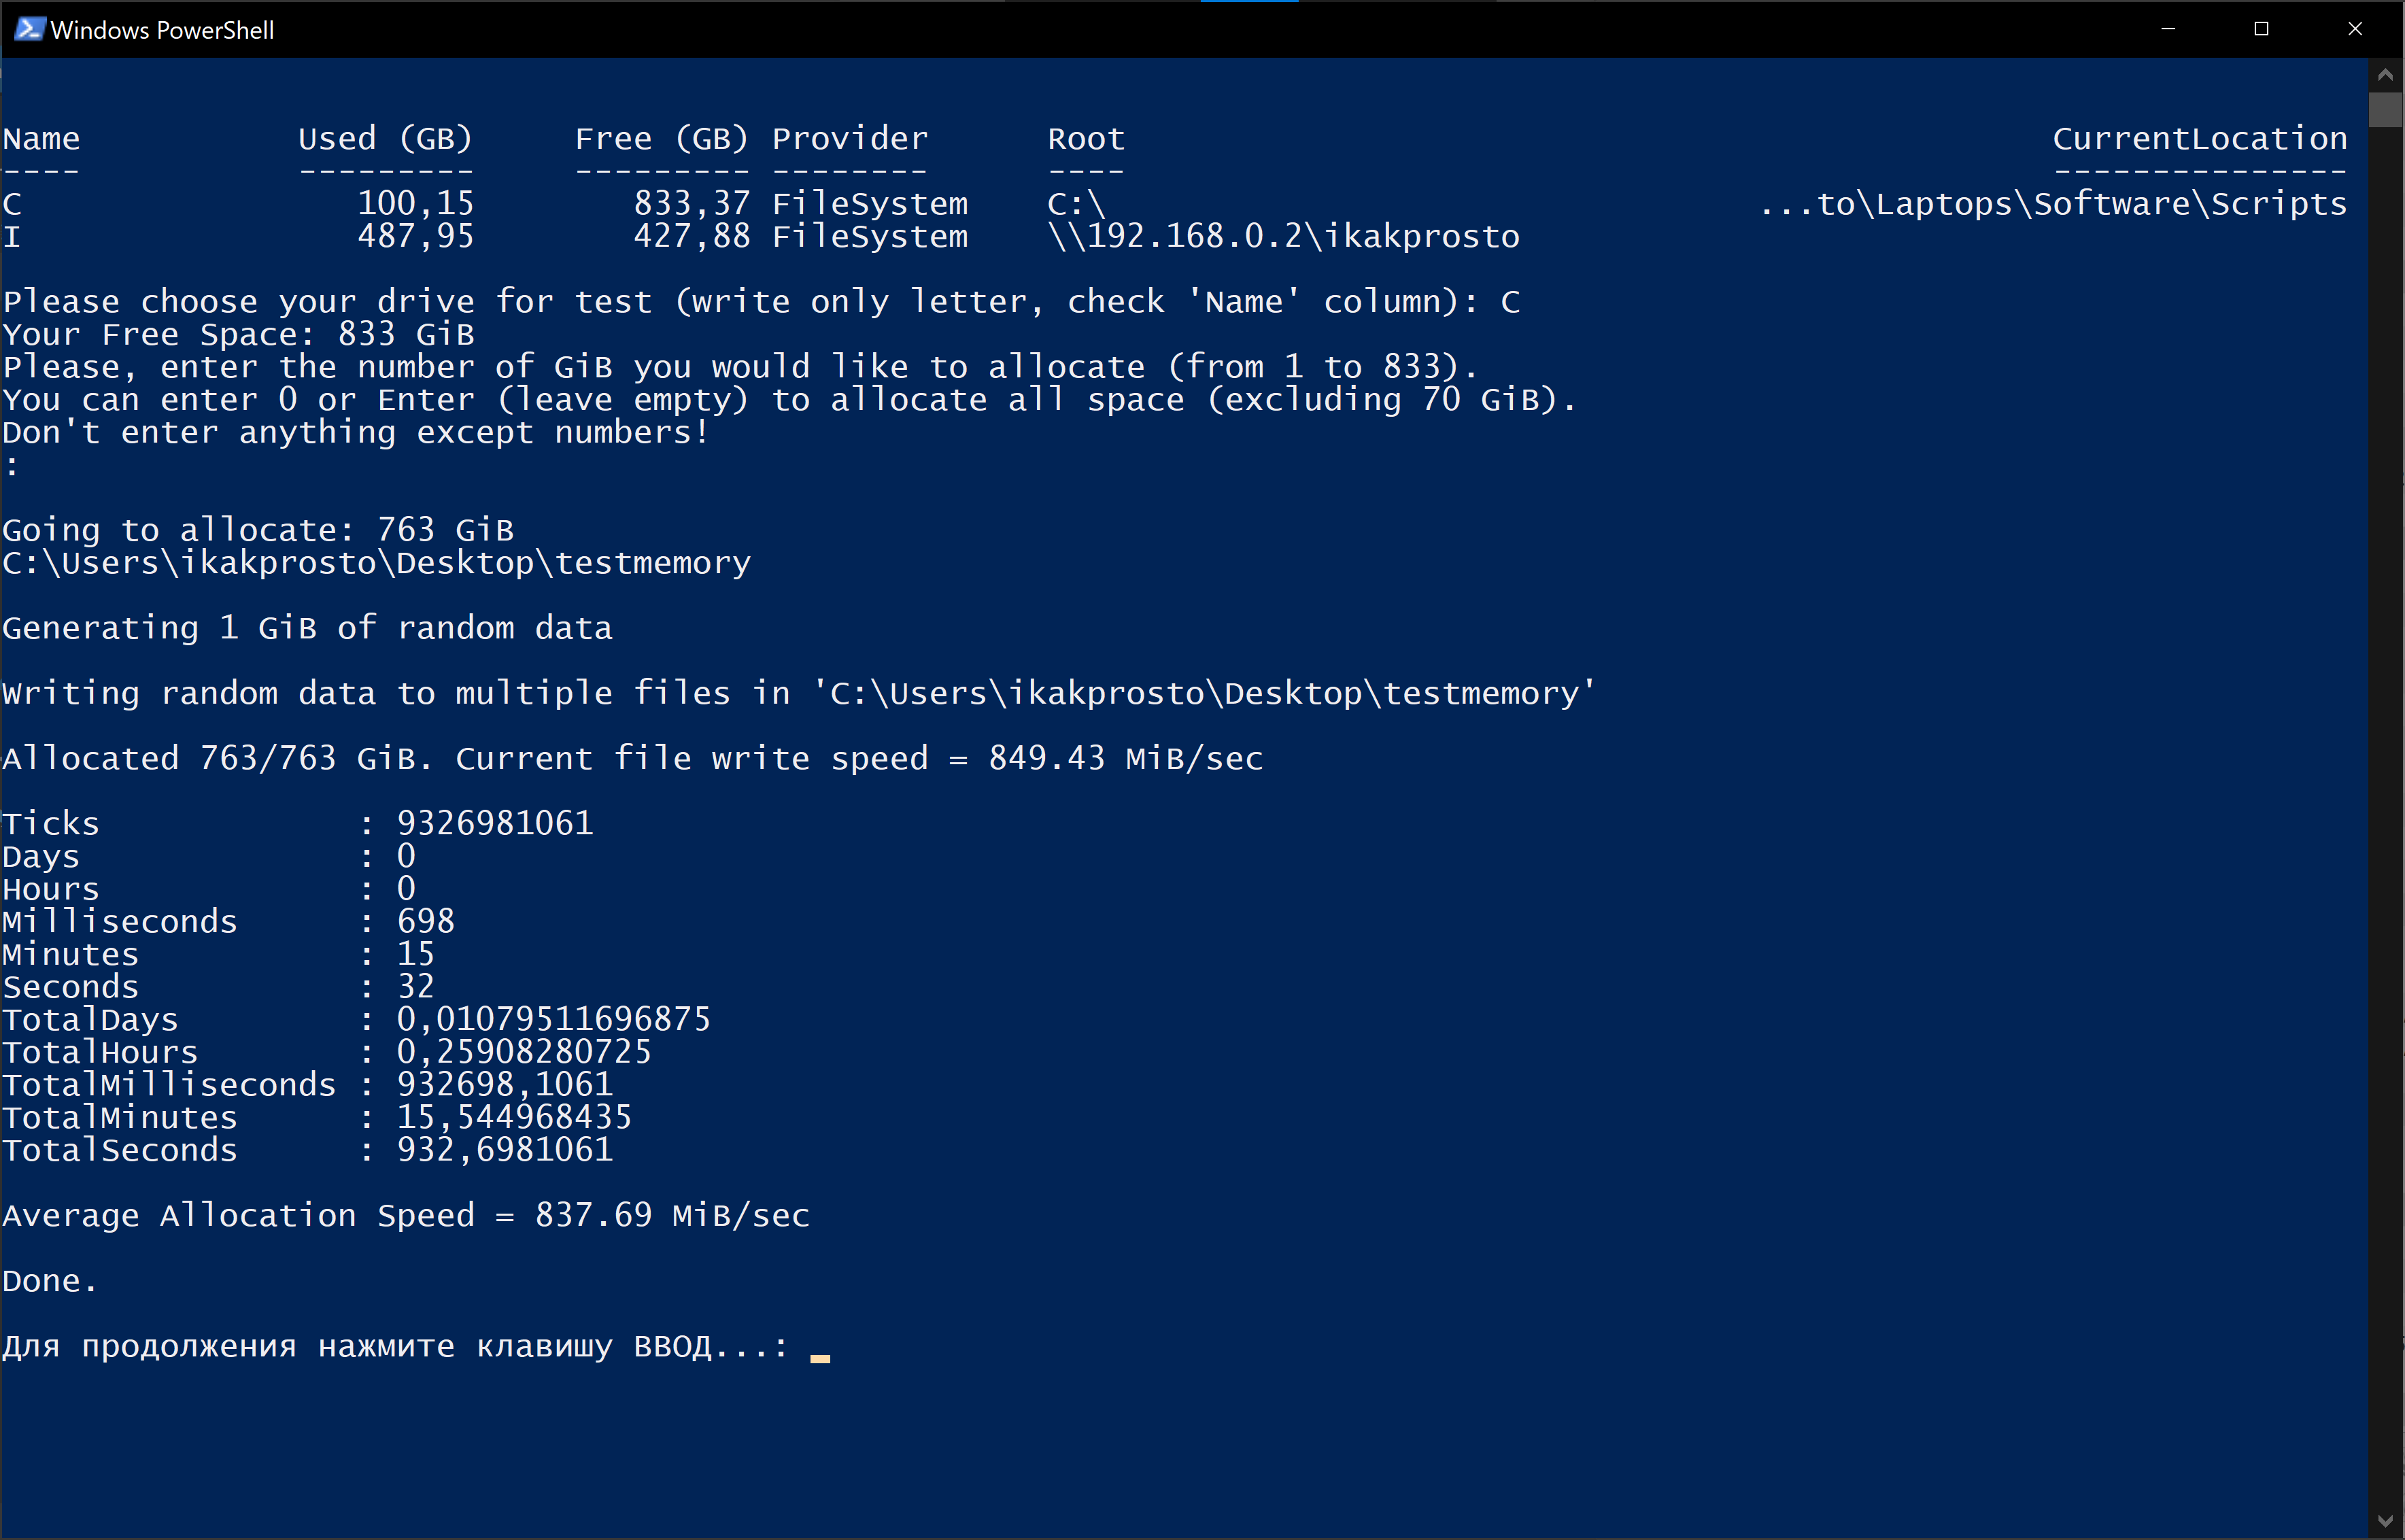Image resolution: width=2405 pixels, height=1540 pixels.
Task: Minimize the Windows PowerShell window
Action: coord(2168,29)
